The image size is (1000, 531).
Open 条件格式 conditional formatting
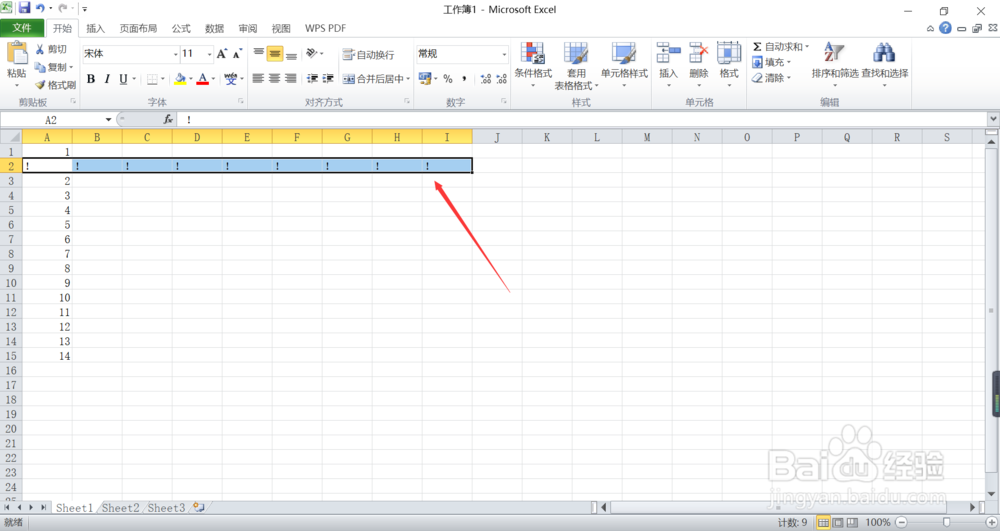(533, 64)
